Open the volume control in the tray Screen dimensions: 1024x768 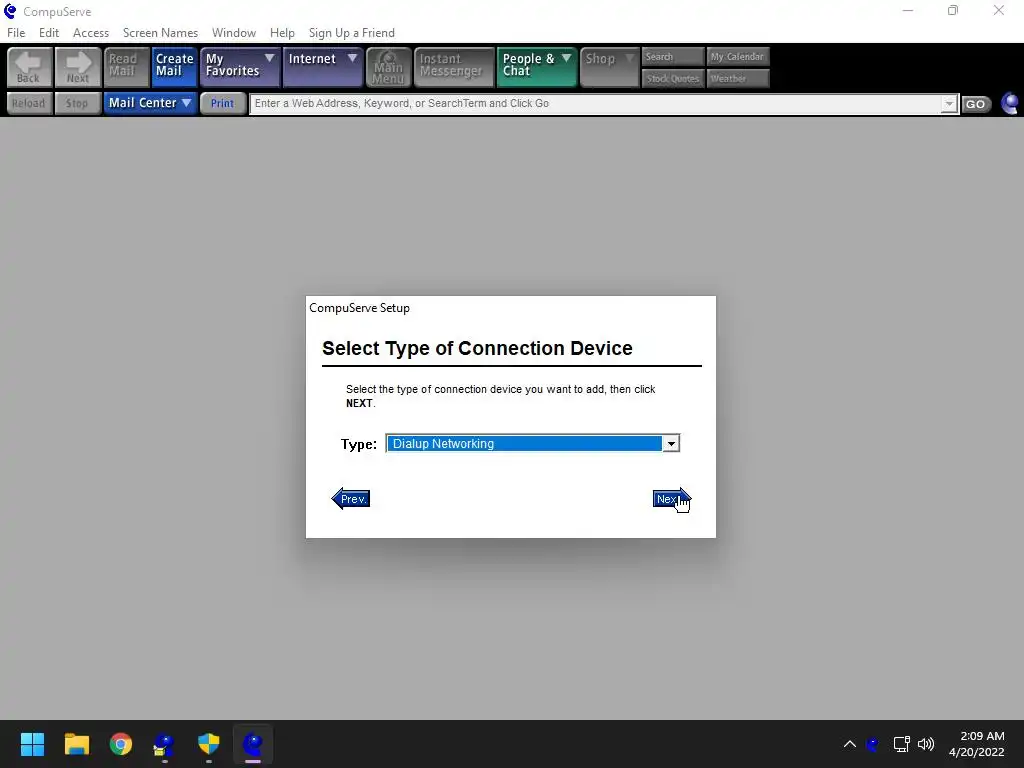(926, 744)
